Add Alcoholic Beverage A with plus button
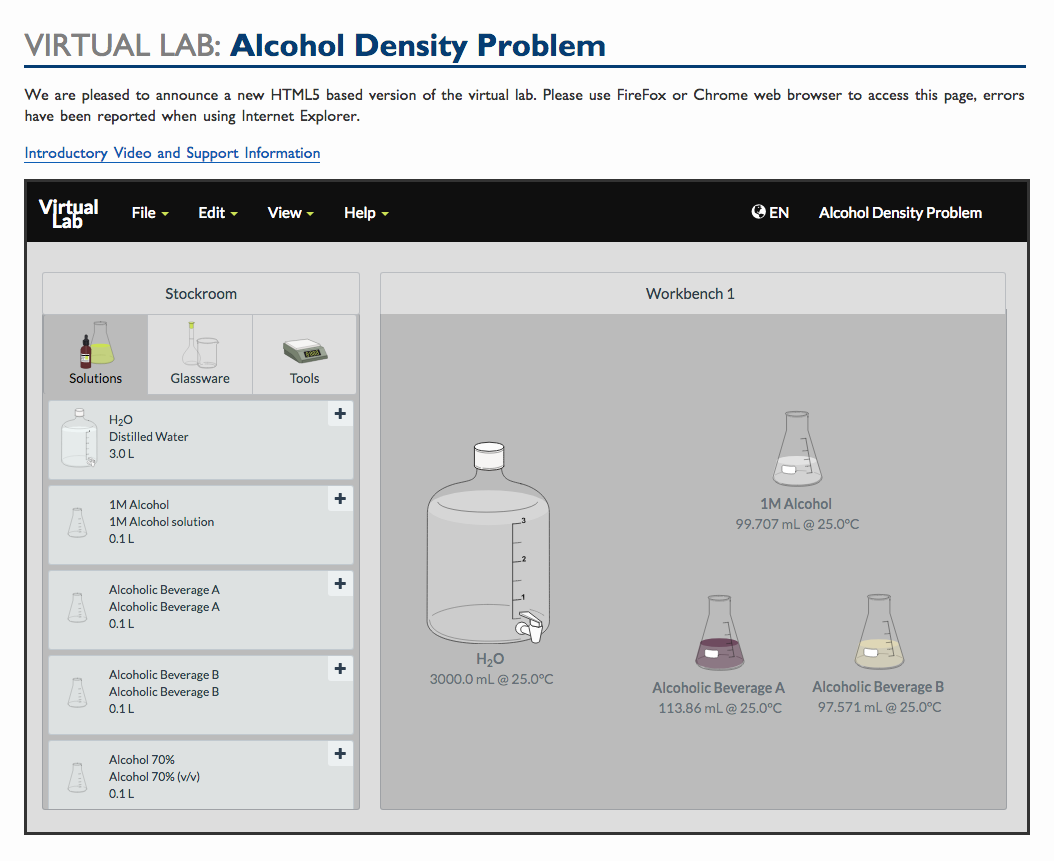Screen dimensions: 1054x861 (339, 583)
